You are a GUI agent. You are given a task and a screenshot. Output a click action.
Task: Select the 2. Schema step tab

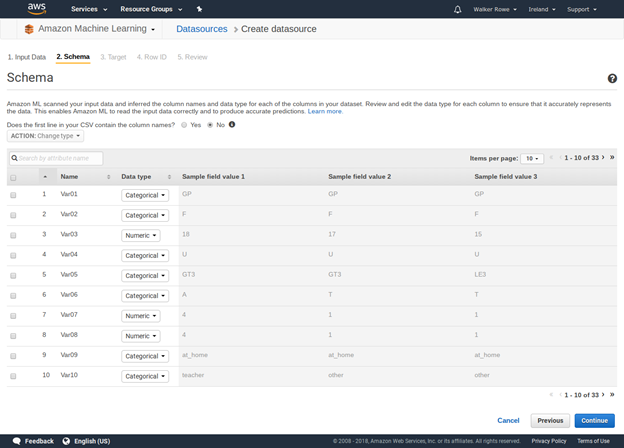73,56
